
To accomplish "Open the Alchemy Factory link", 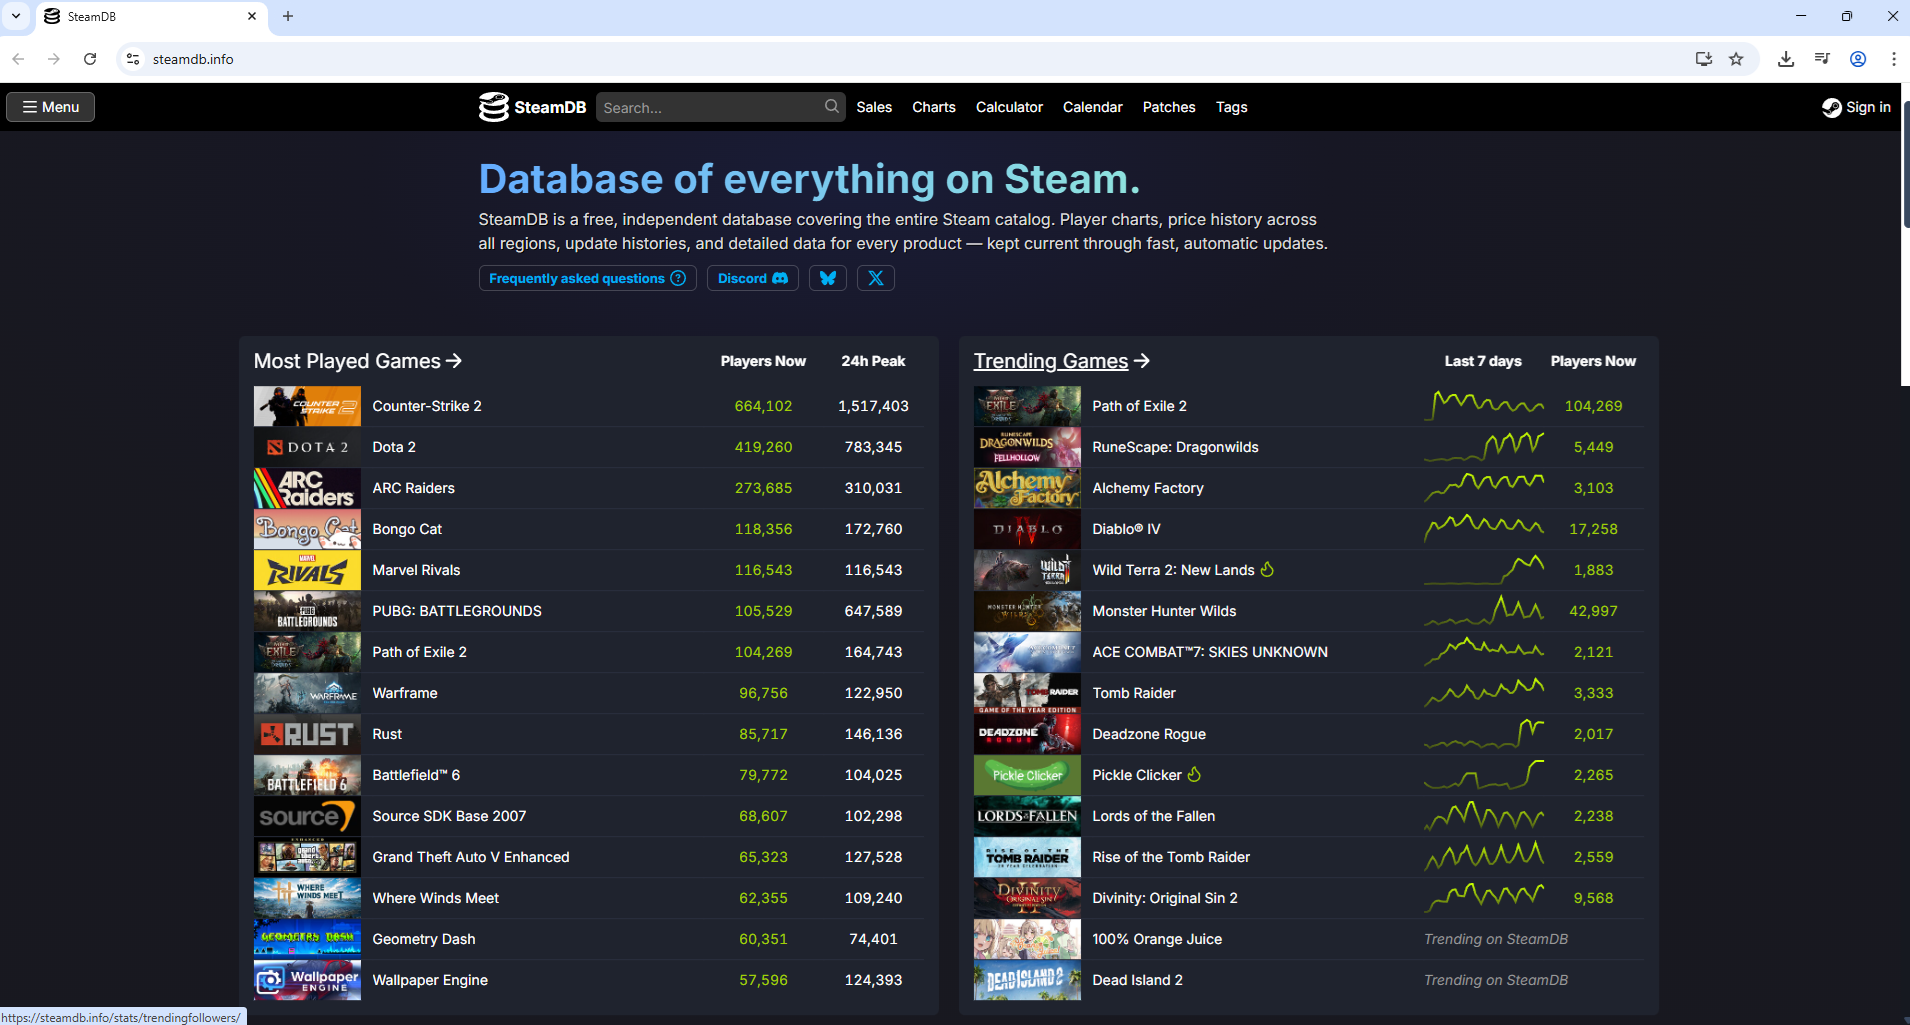I will point(1148,488).
